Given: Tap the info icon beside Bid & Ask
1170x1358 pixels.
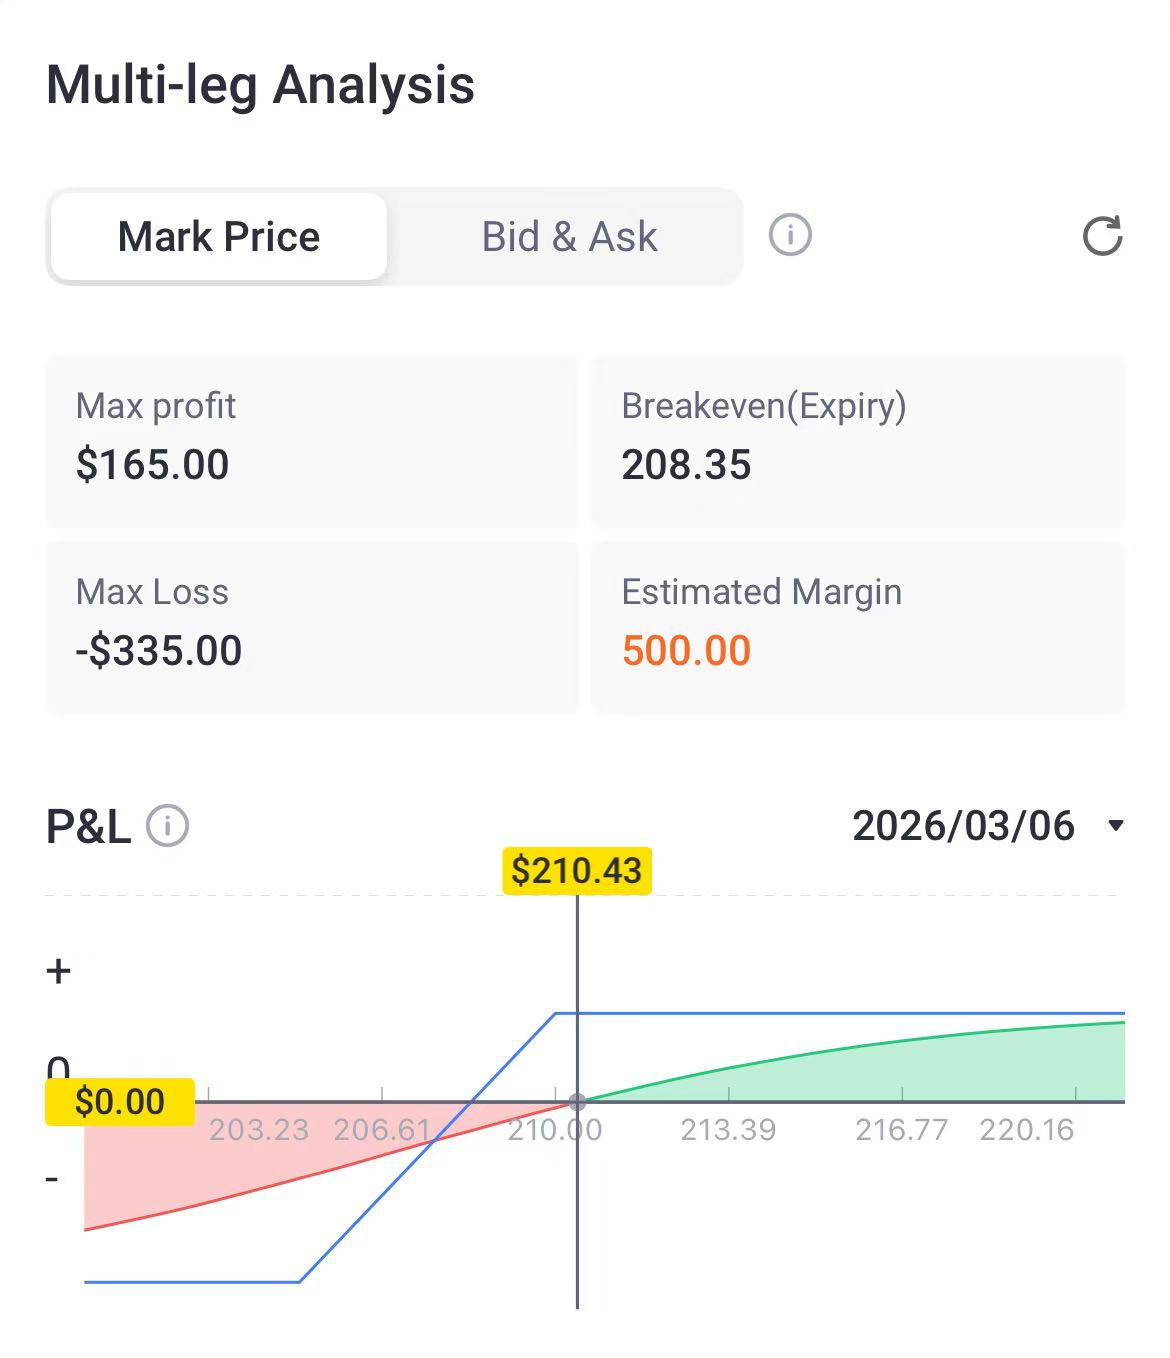Looking at the screenshot, I should coord(790,236).
